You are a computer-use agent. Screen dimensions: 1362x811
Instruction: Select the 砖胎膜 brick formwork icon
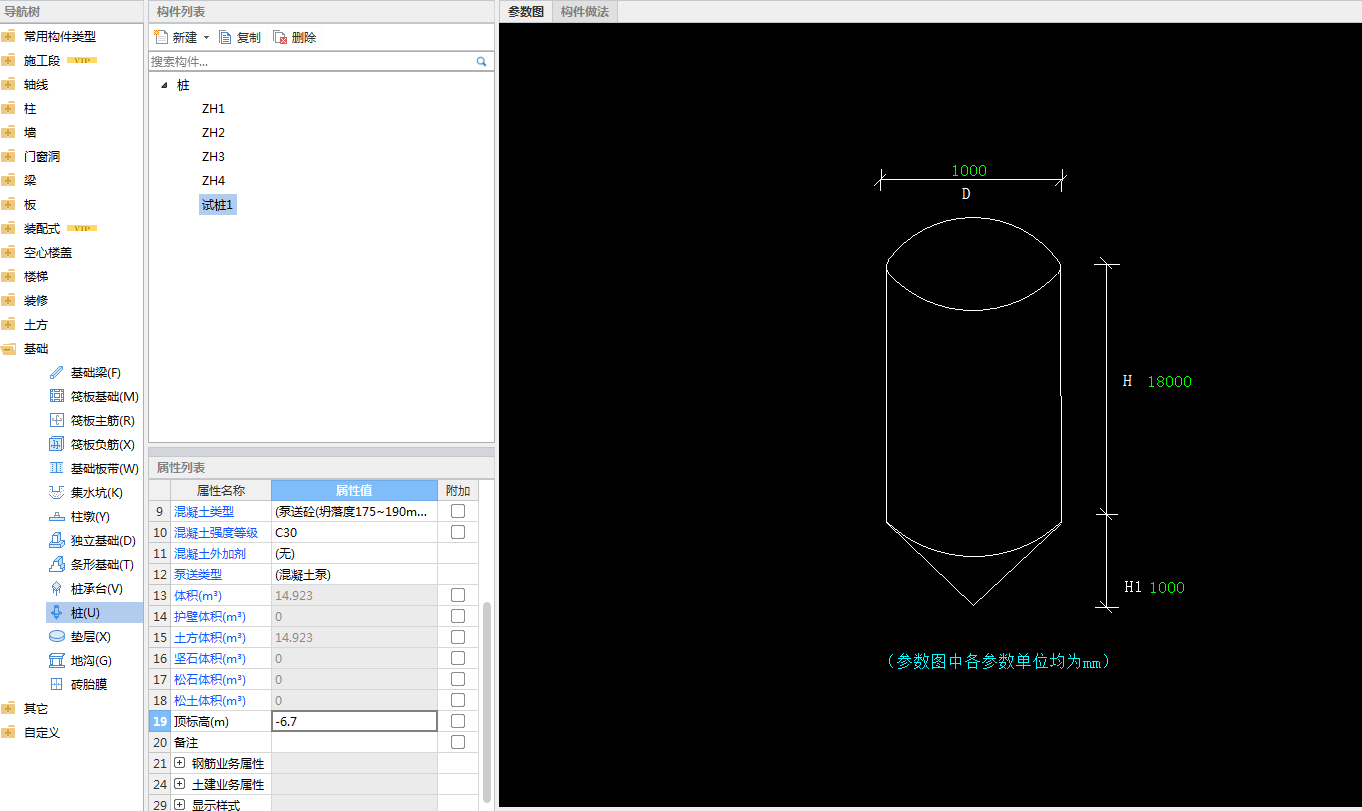(x=57, y=684)
